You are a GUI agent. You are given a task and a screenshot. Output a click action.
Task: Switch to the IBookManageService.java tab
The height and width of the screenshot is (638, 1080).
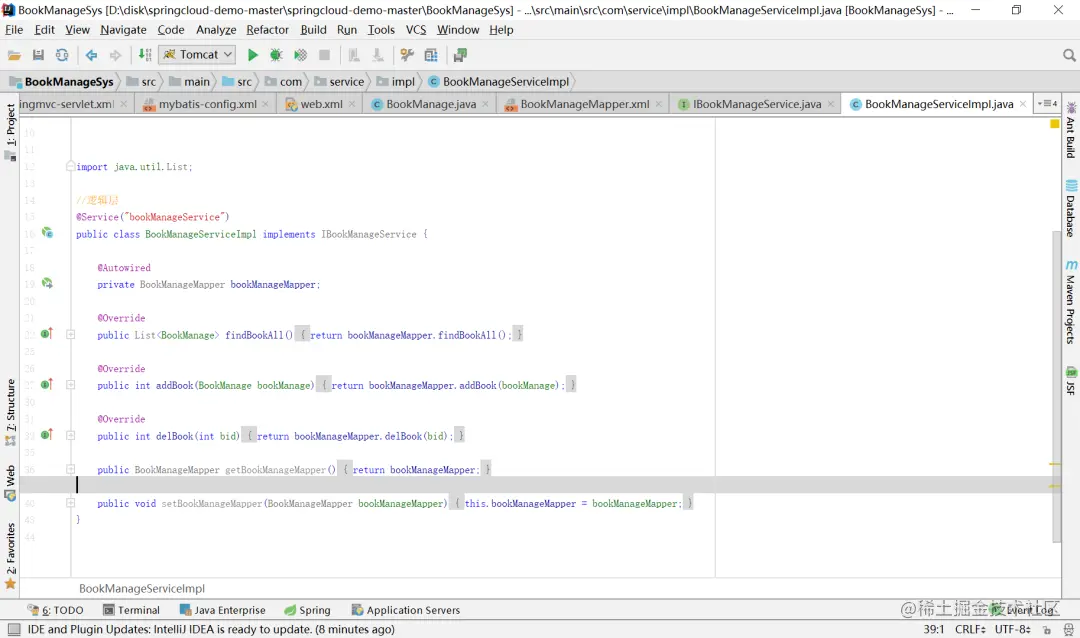756,104
